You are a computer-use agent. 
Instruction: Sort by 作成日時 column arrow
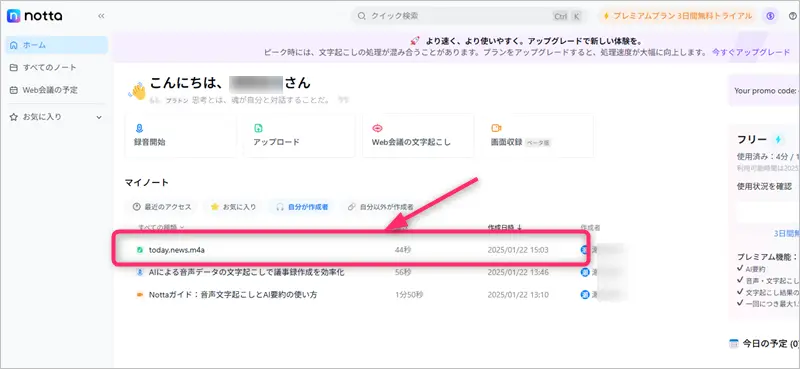pos(520,228)
